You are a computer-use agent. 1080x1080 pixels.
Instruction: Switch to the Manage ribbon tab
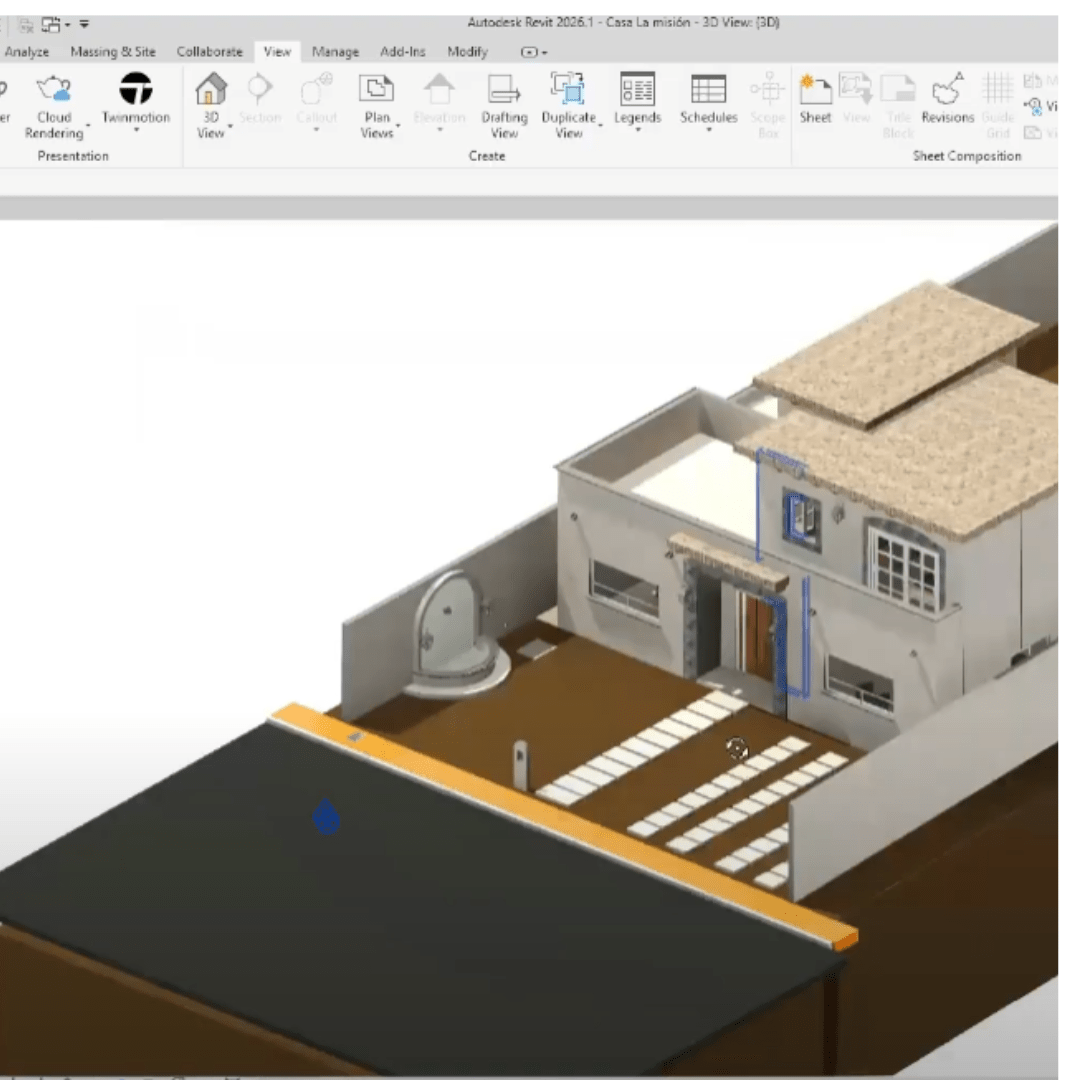coord(335,52)
